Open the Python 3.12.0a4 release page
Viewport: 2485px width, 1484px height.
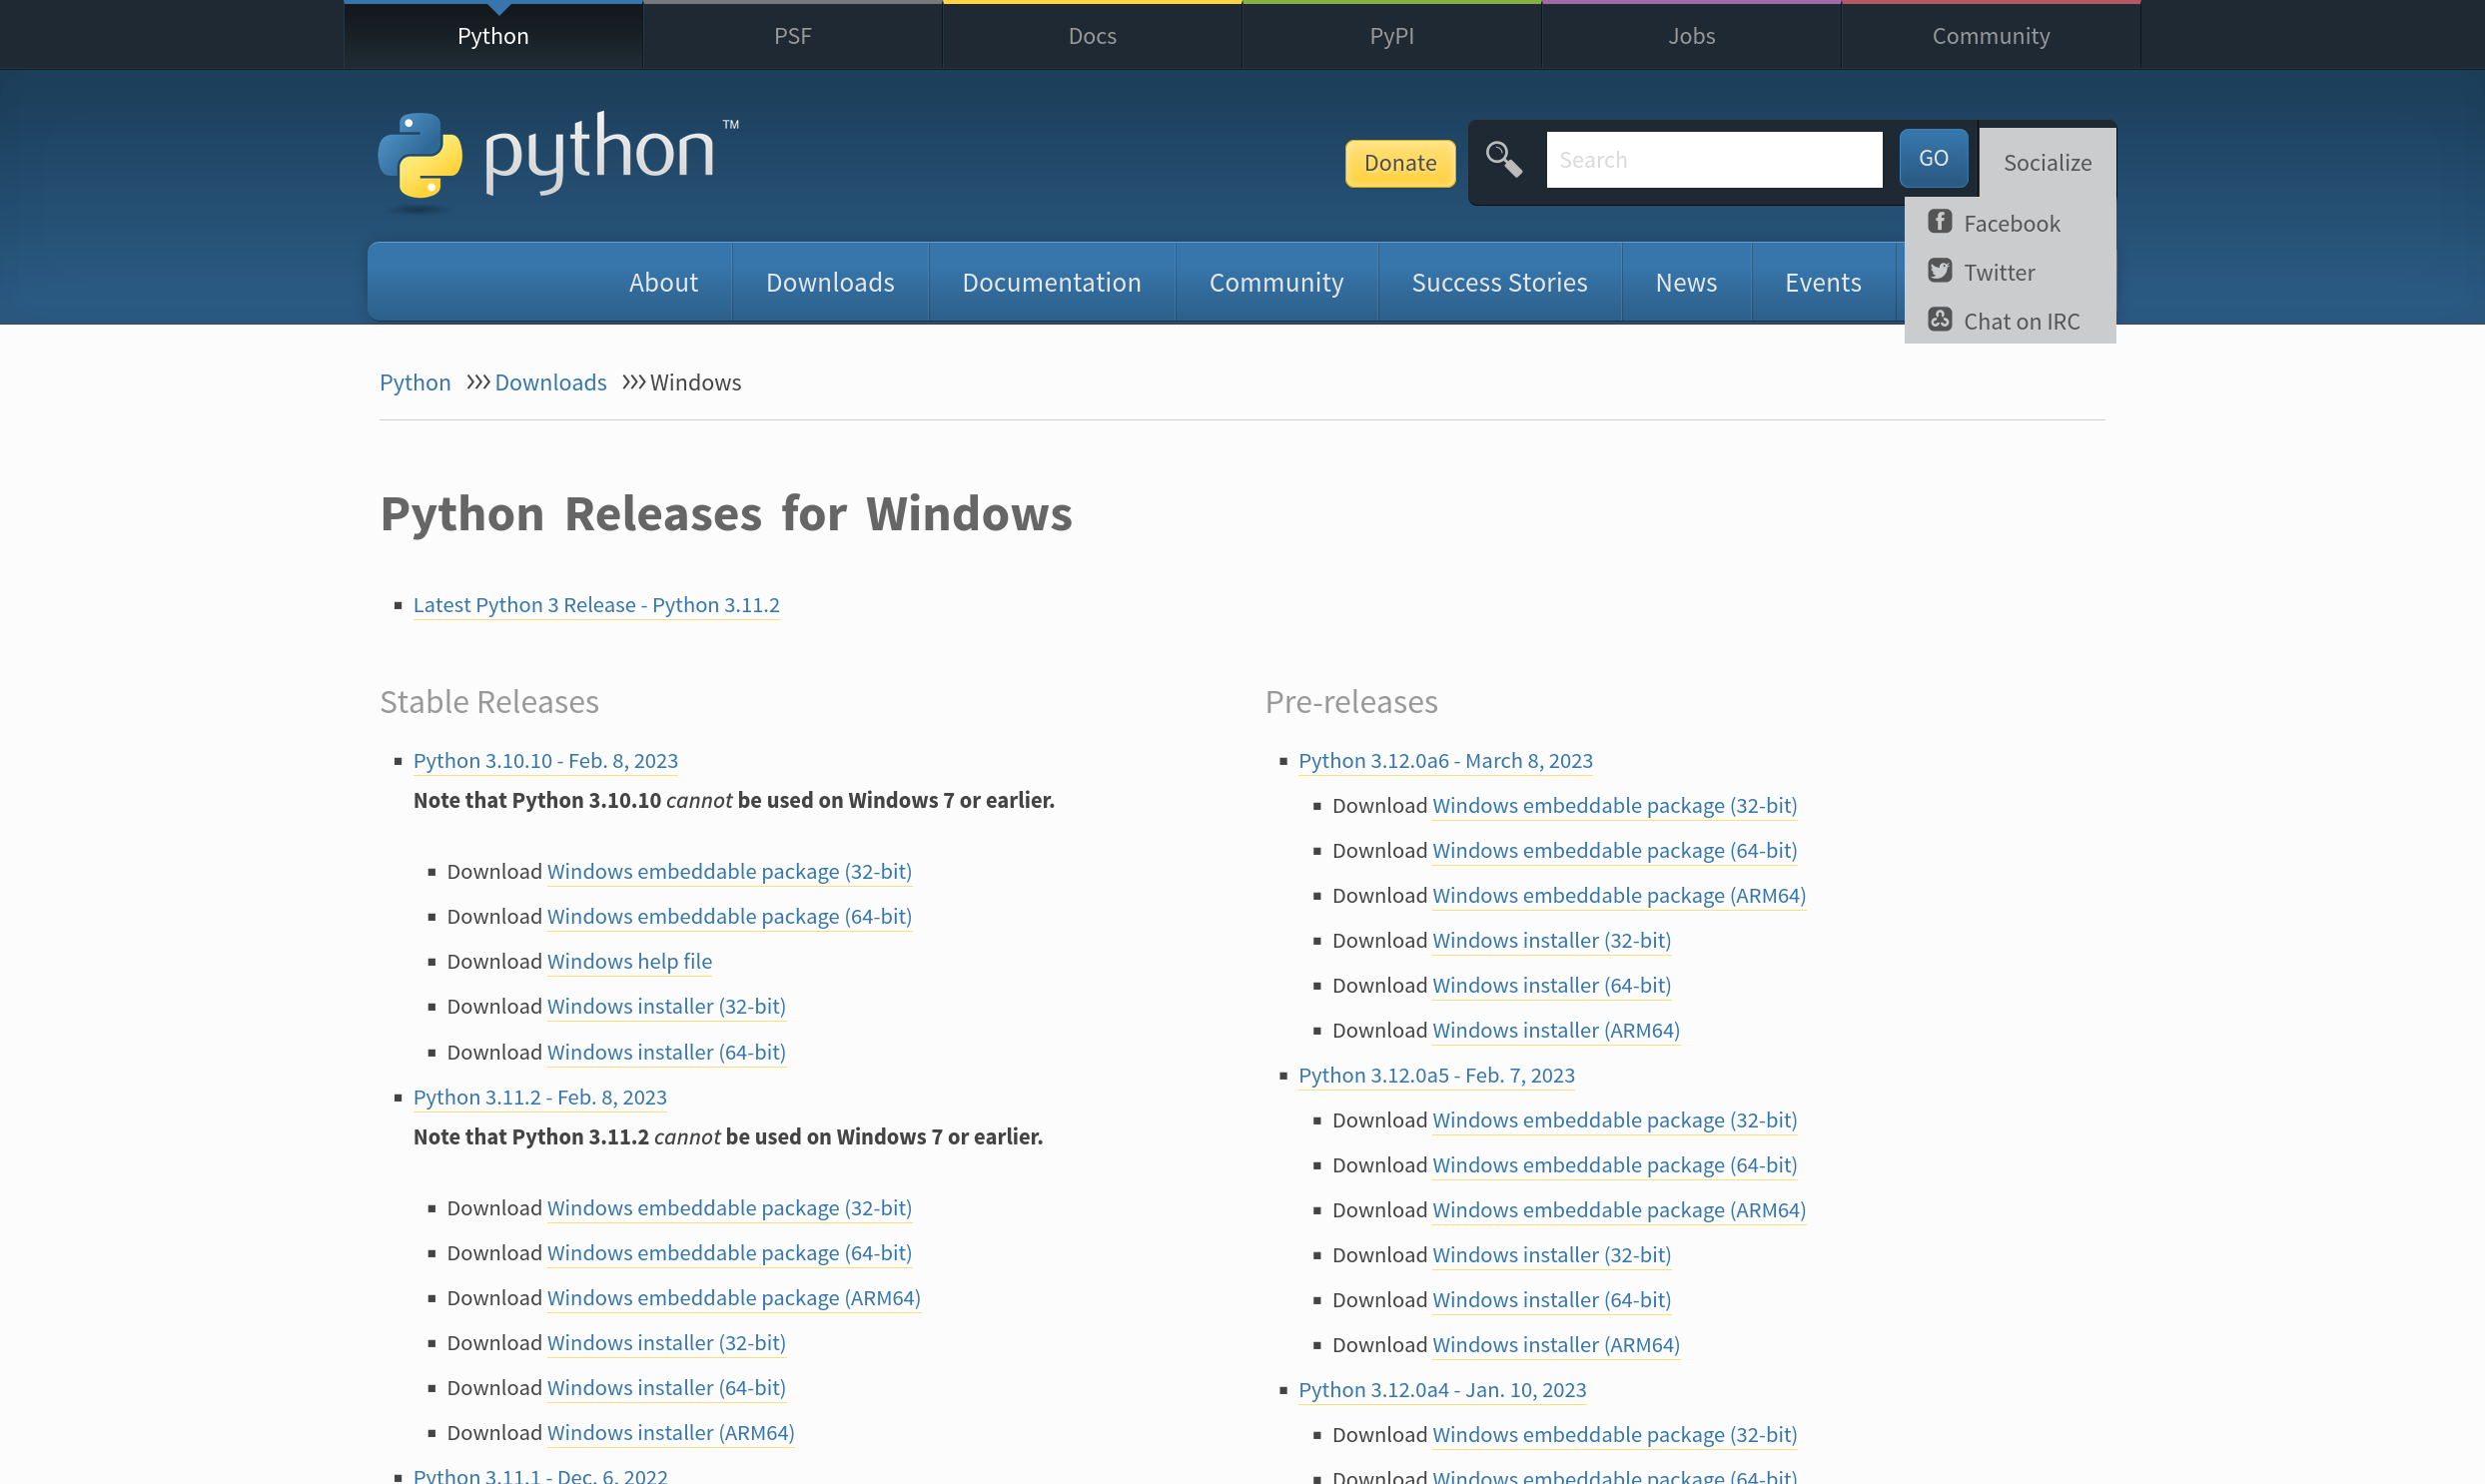tap(1442, 1389)
